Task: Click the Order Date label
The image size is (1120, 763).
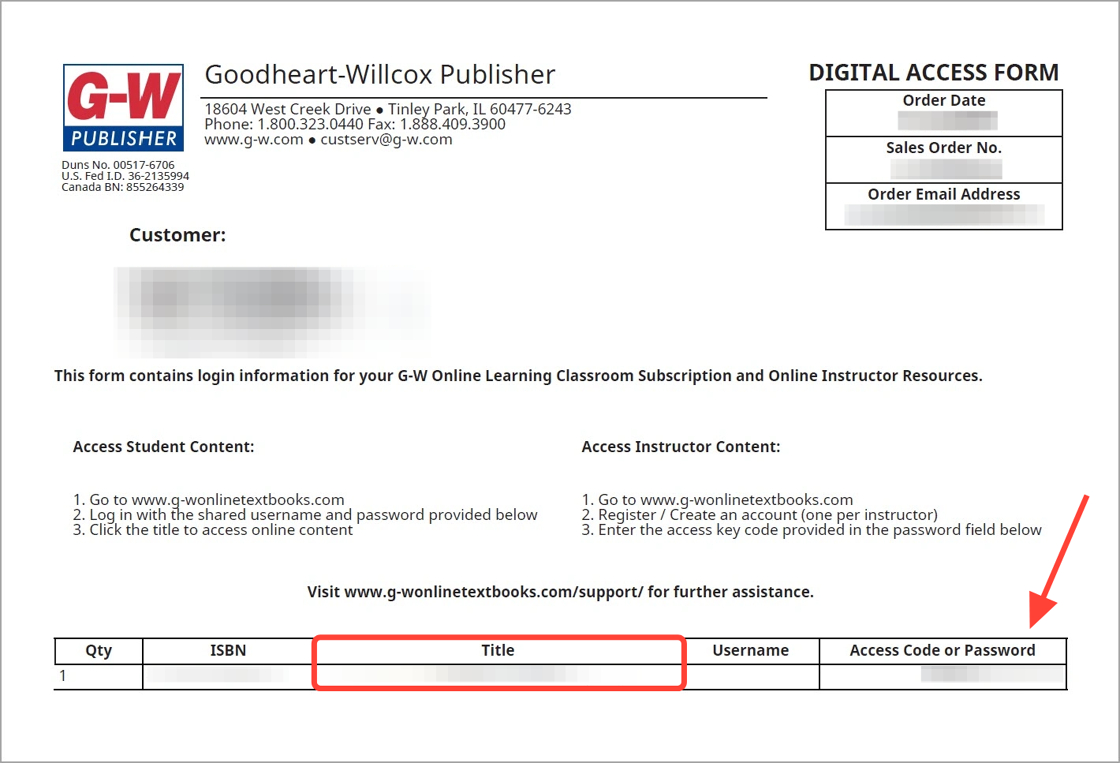Action: pyautogui.click(x=944, y=100)
